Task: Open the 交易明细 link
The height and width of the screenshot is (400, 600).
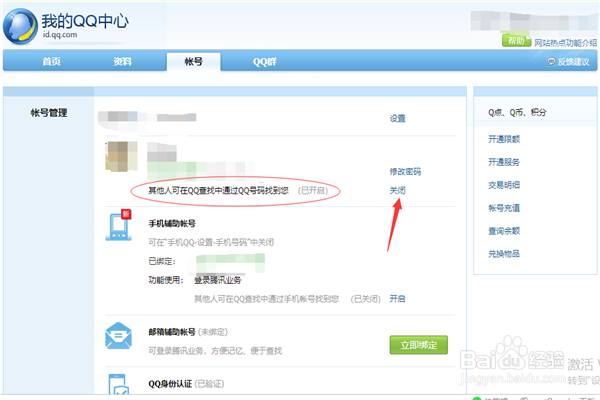Action: 504,185
